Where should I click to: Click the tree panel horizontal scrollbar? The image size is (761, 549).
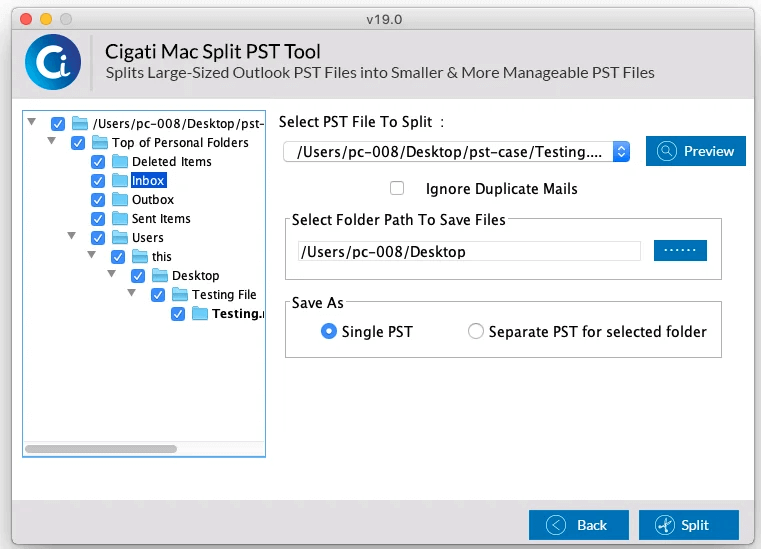(x=101, y=449)
